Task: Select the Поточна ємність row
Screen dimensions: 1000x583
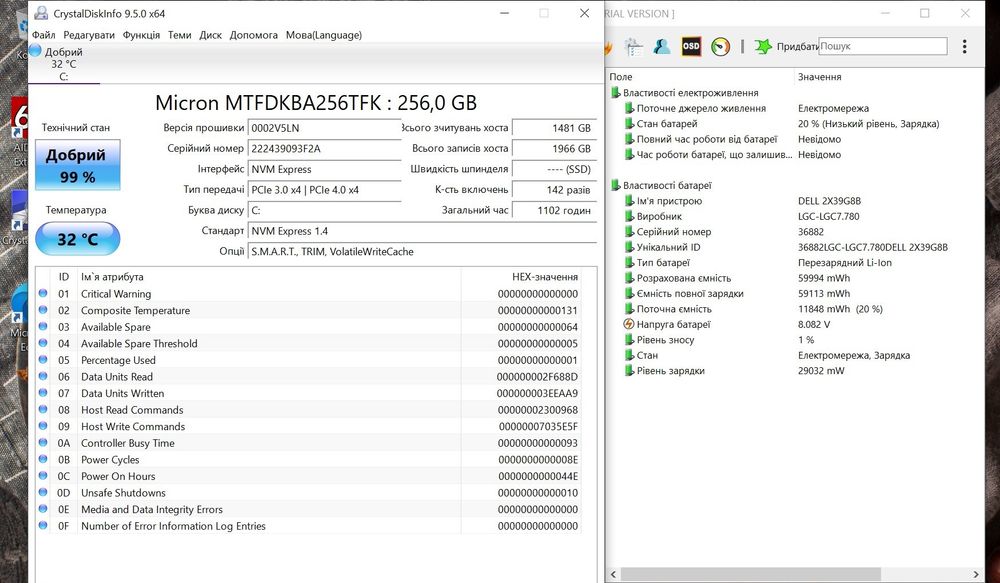Action: pos(795,309)
